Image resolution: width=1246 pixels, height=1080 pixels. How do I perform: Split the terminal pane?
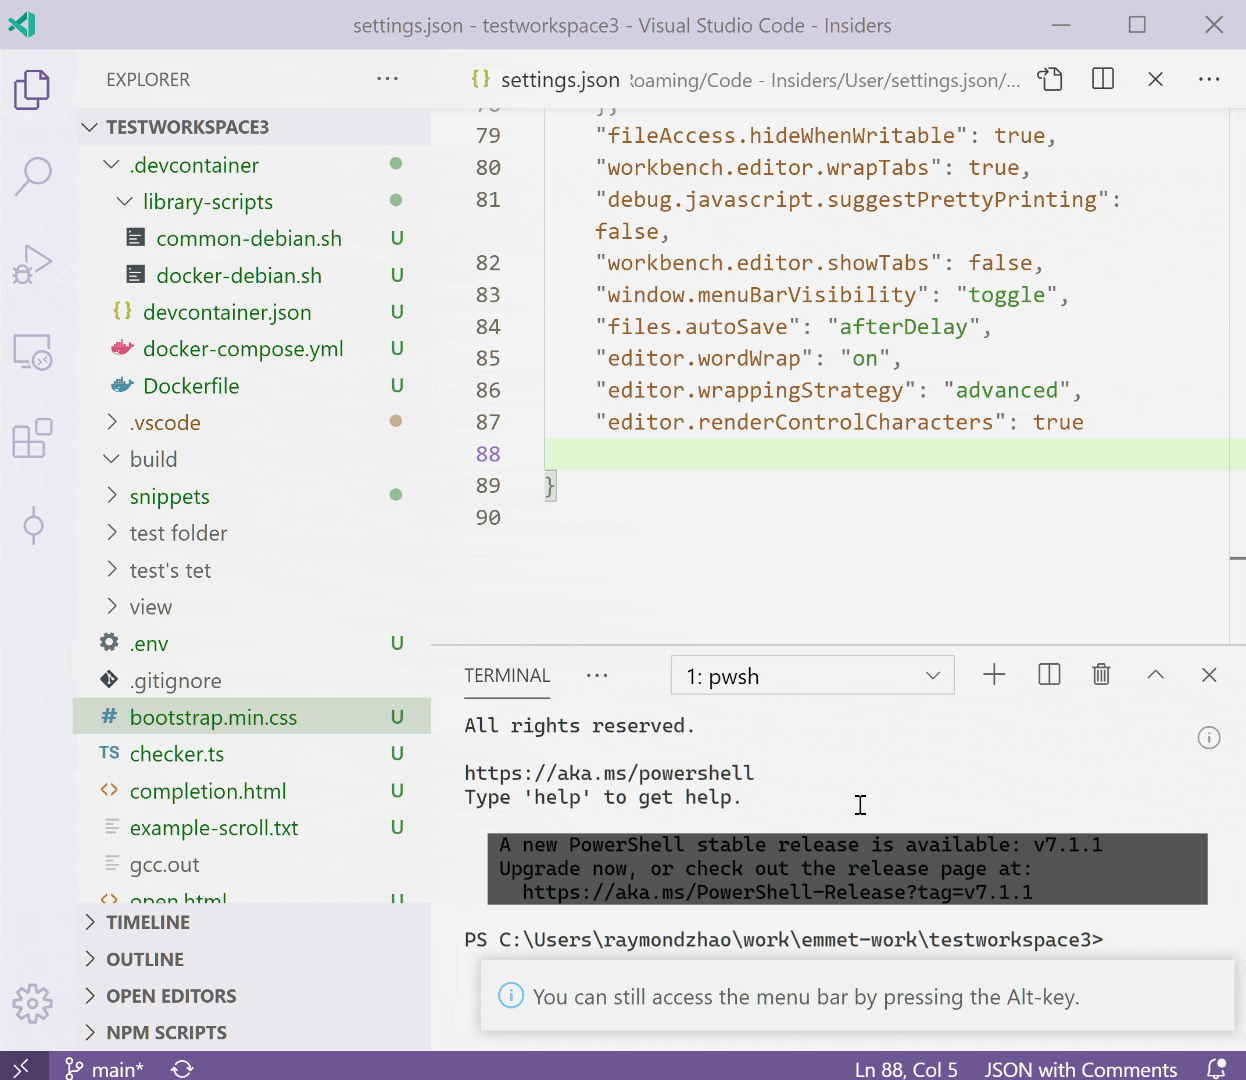point(1049,675)
